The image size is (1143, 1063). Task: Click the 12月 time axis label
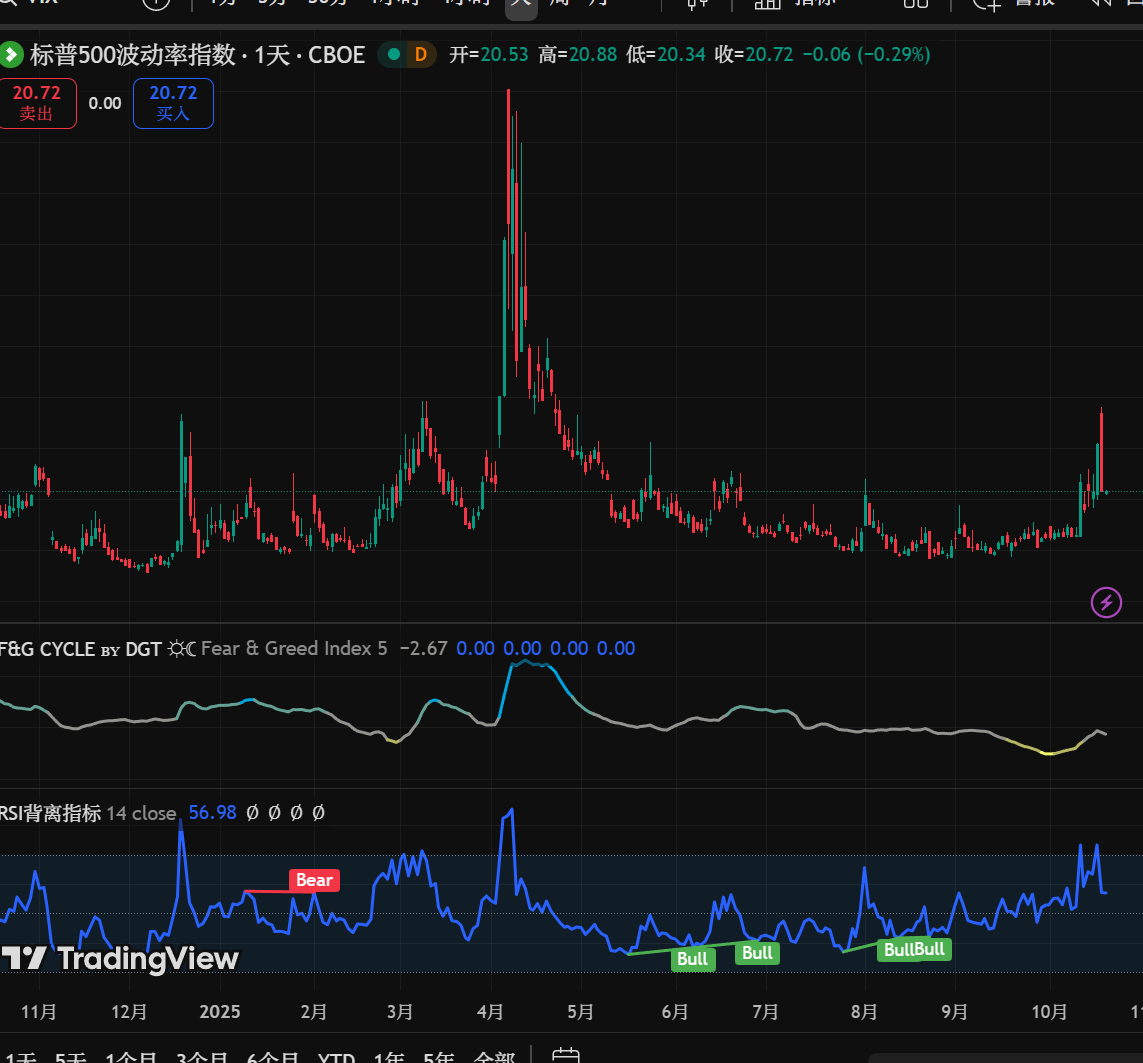(x=129, y=1012)
